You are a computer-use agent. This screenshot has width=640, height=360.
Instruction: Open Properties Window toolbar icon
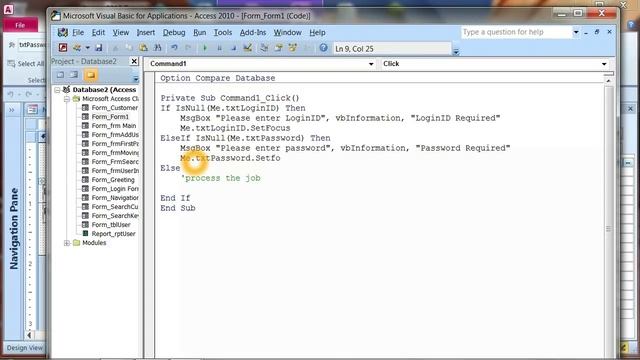(279, 48)
